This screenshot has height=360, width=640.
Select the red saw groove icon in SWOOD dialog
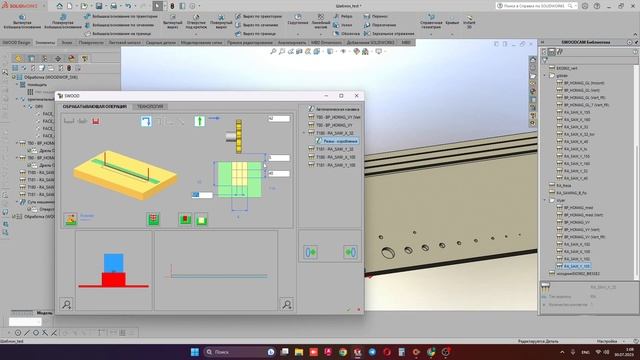click(96, 121)
